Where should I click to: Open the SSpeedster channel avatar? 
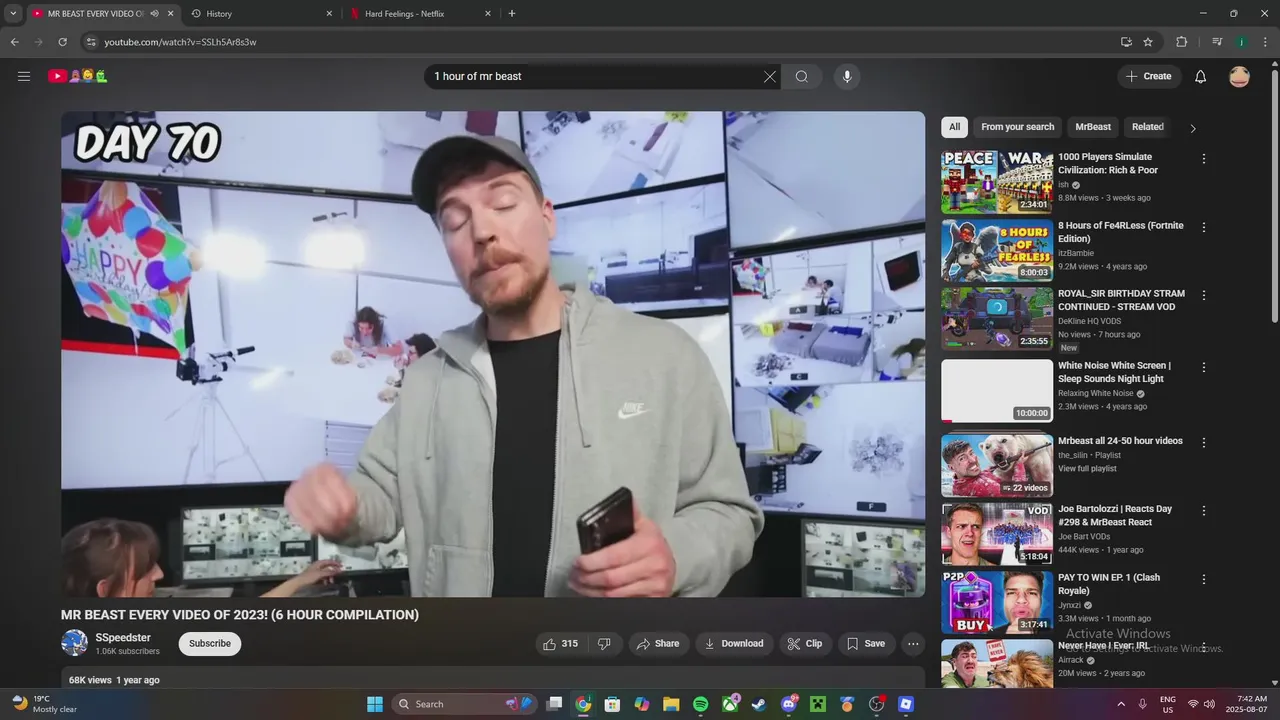74,643
